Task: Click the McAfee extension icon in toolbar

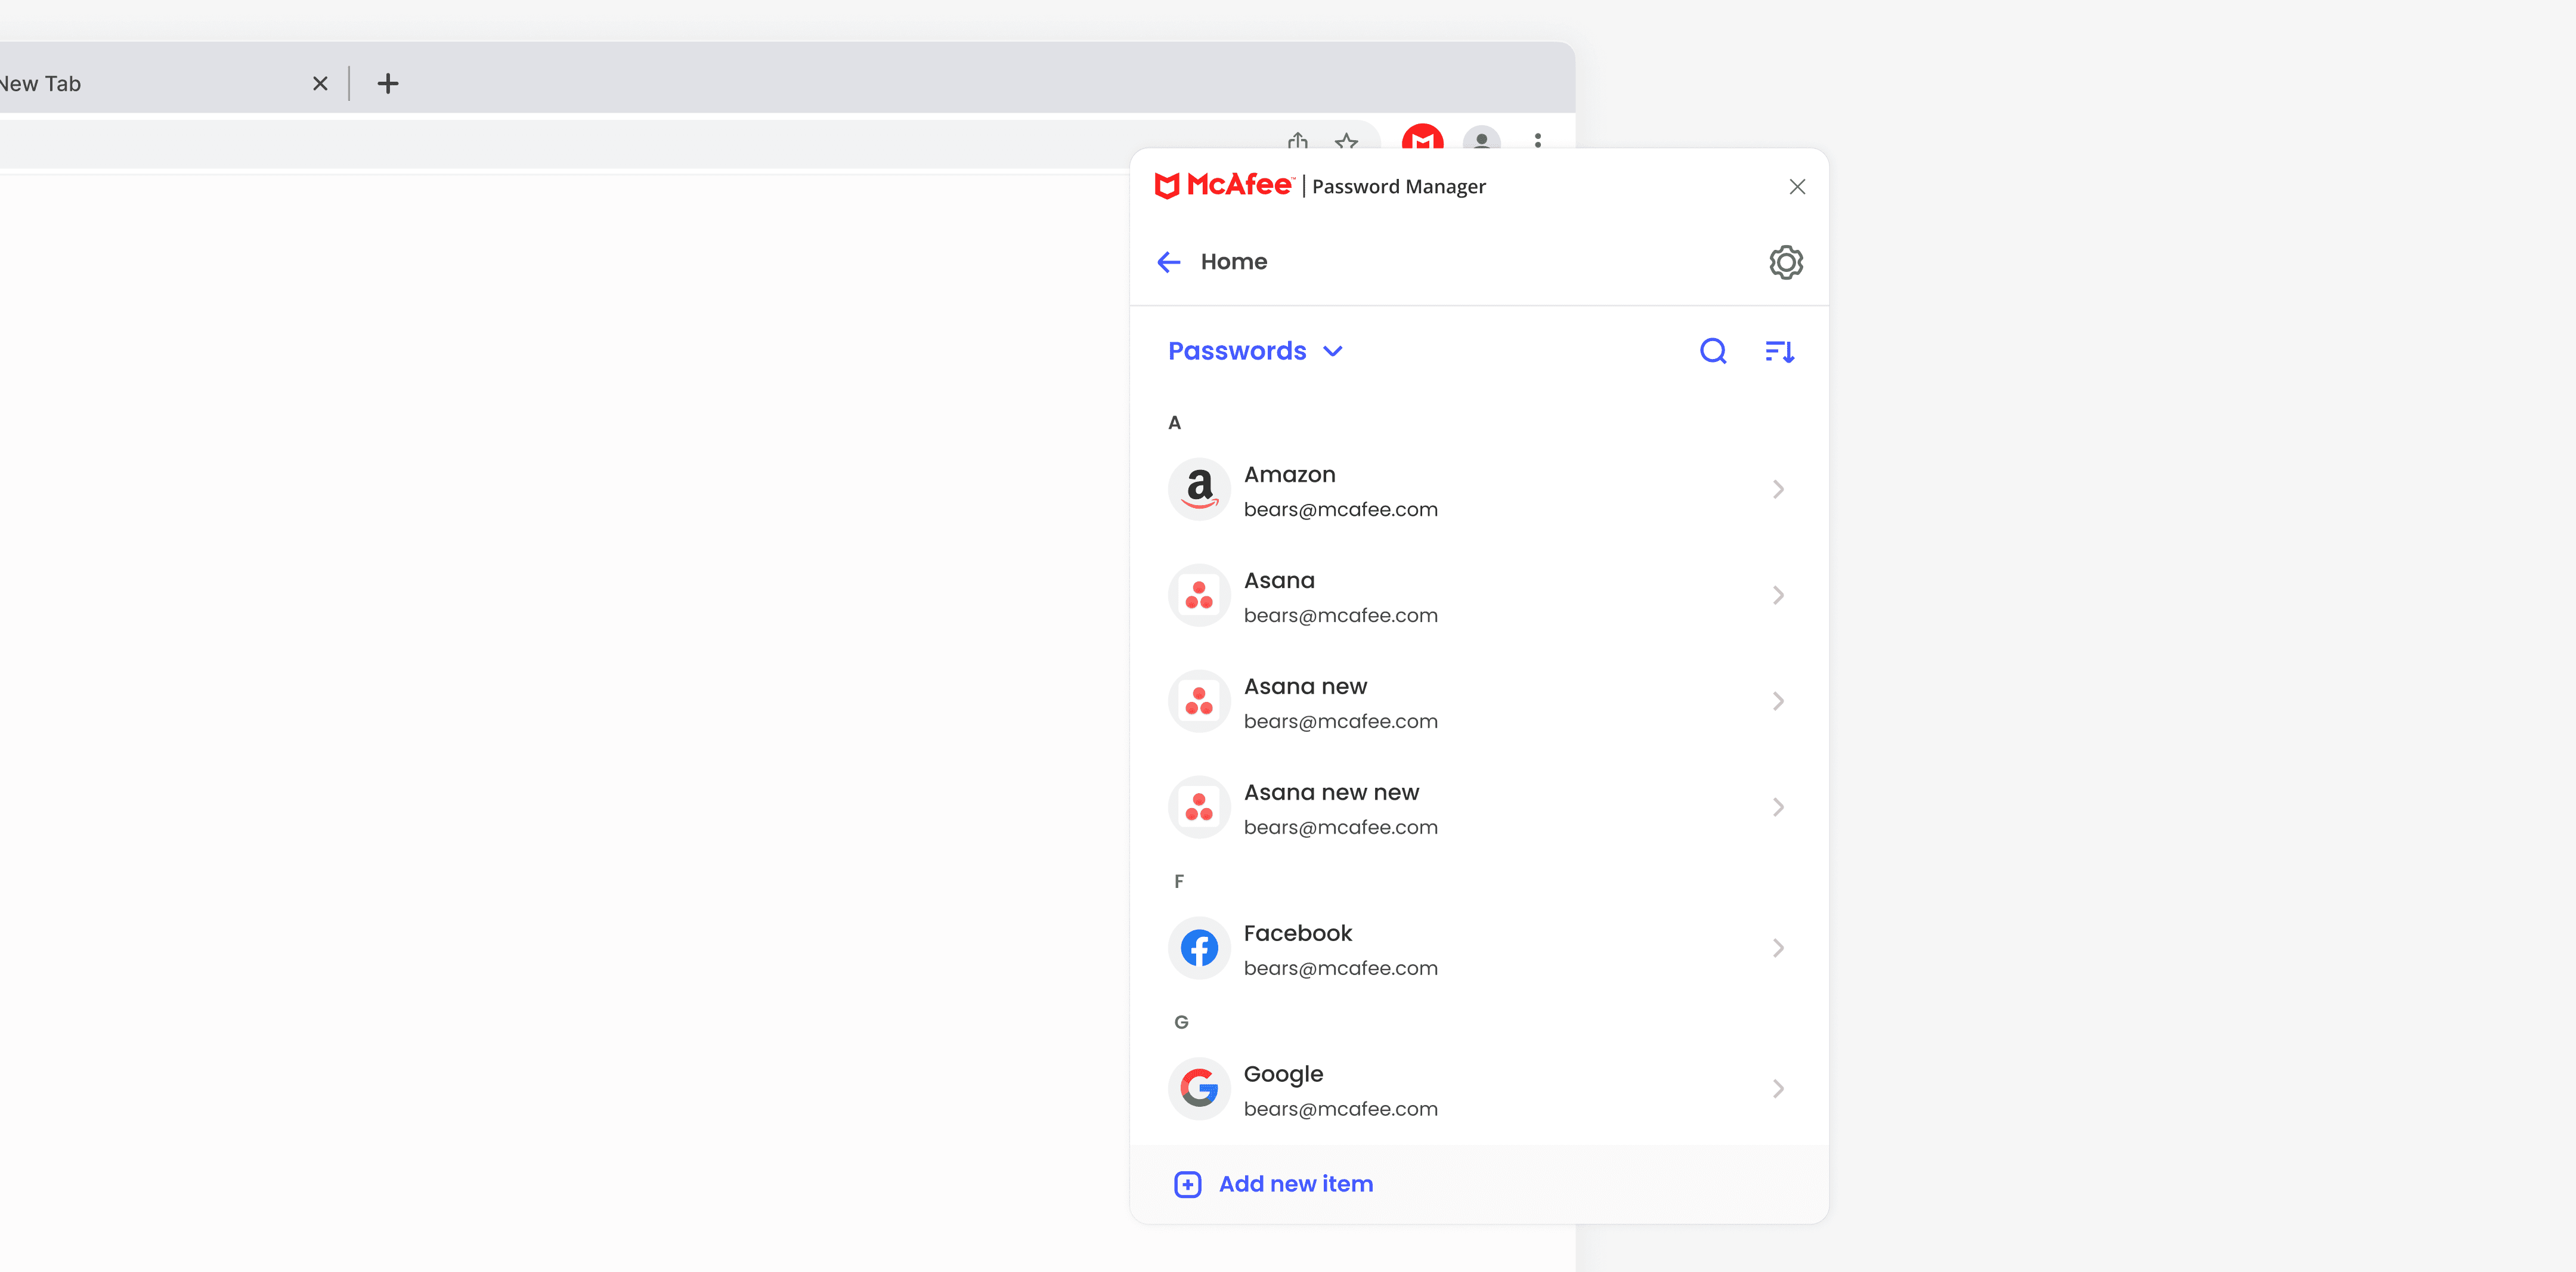Action: tap(1422, 138)
